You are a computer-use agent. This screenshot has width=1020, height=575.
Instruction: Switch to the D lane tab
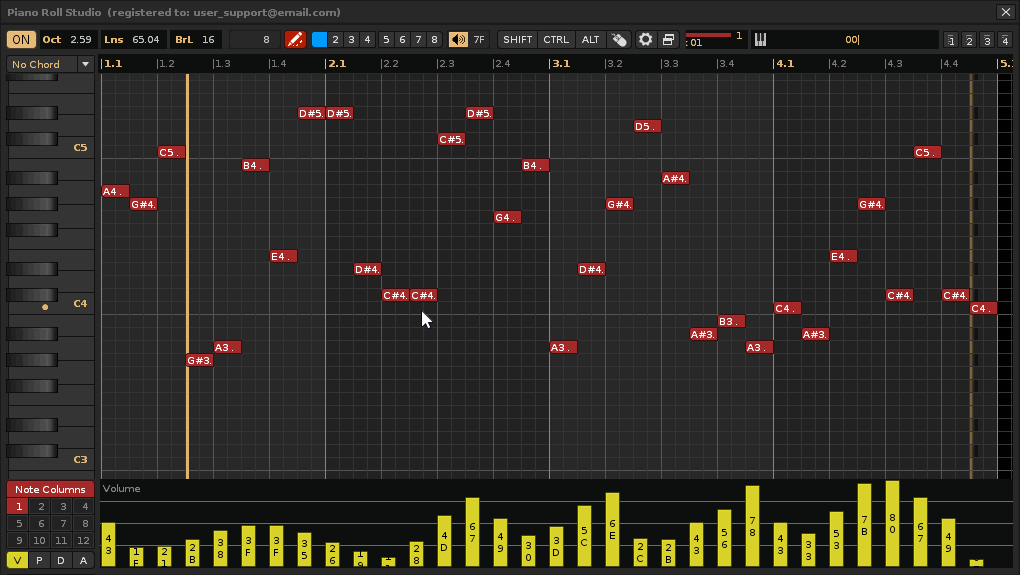(x=61, y=560)
